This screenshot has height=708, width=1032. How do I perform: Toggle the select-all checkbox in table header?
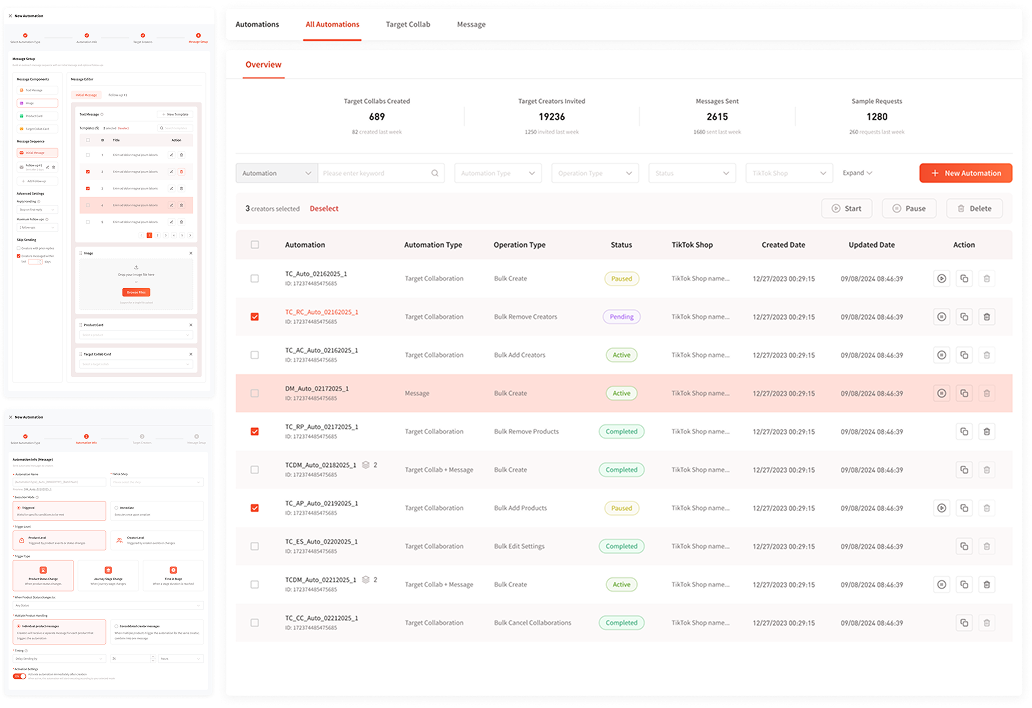[255, 245]
